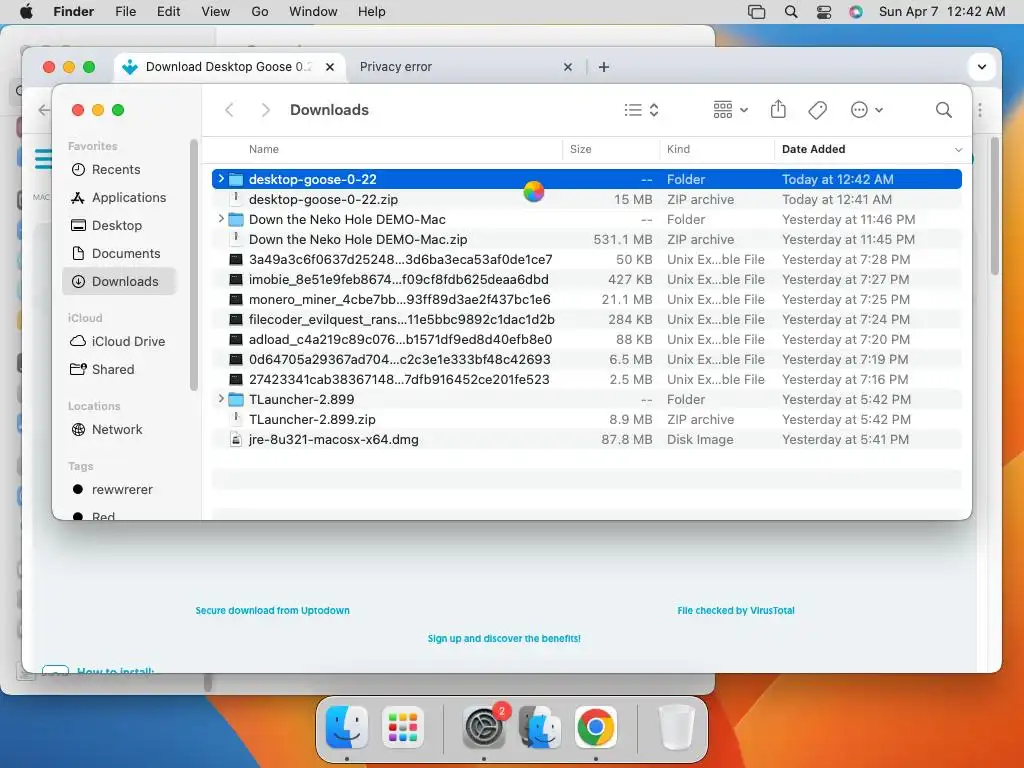Open Network location in sidebar
This screenshot has height=768, width=1024.
(119, 430)
